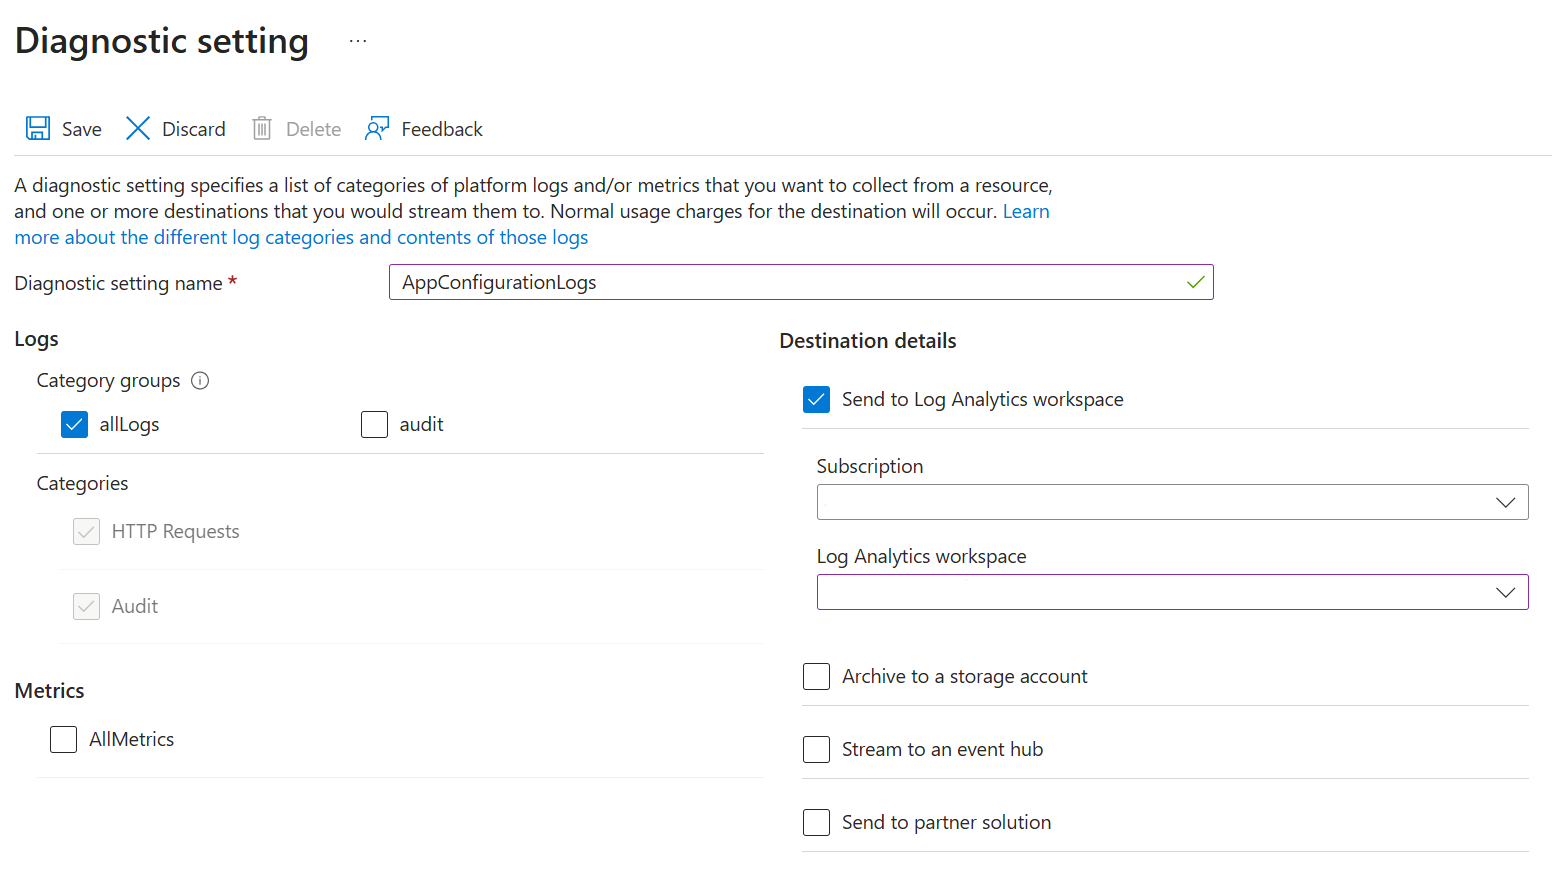
Task: Click the Delete trash can icon
Action: tap(262, 129)
